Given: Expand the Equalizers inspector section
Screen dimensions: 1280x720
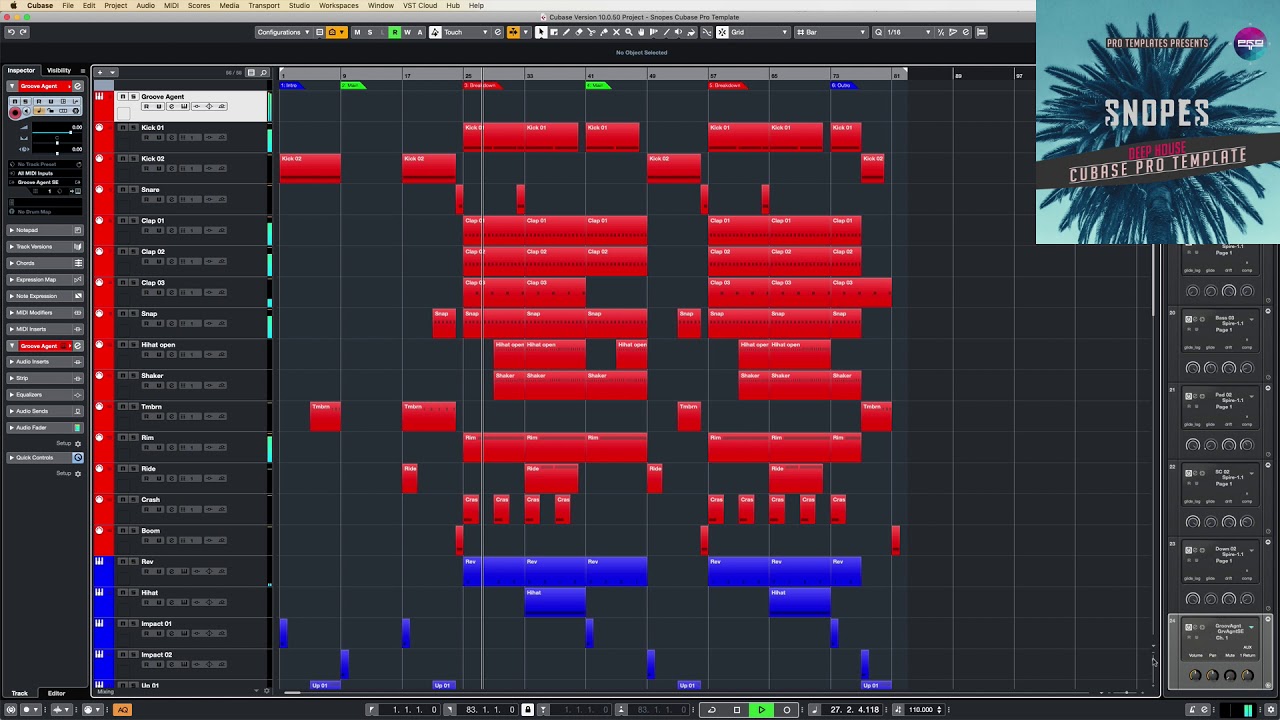Looking at the screenshot, I should [x=45, y=395].
